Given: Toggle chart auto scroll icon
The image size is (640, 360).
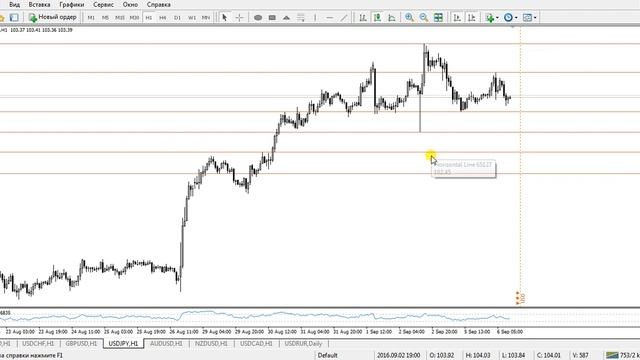Looking at the screenshot, I should (457, 18).
